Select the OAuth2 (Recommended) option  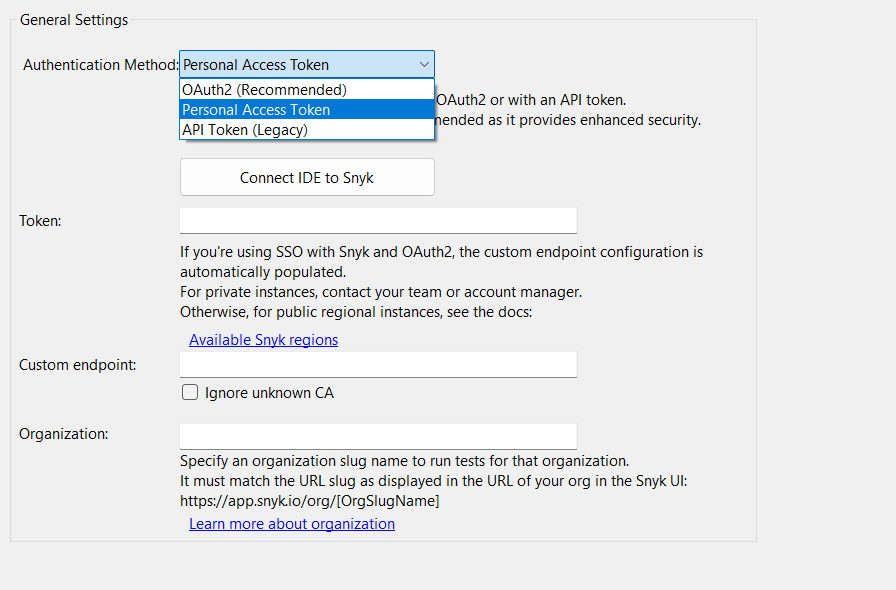pos(264,90)
